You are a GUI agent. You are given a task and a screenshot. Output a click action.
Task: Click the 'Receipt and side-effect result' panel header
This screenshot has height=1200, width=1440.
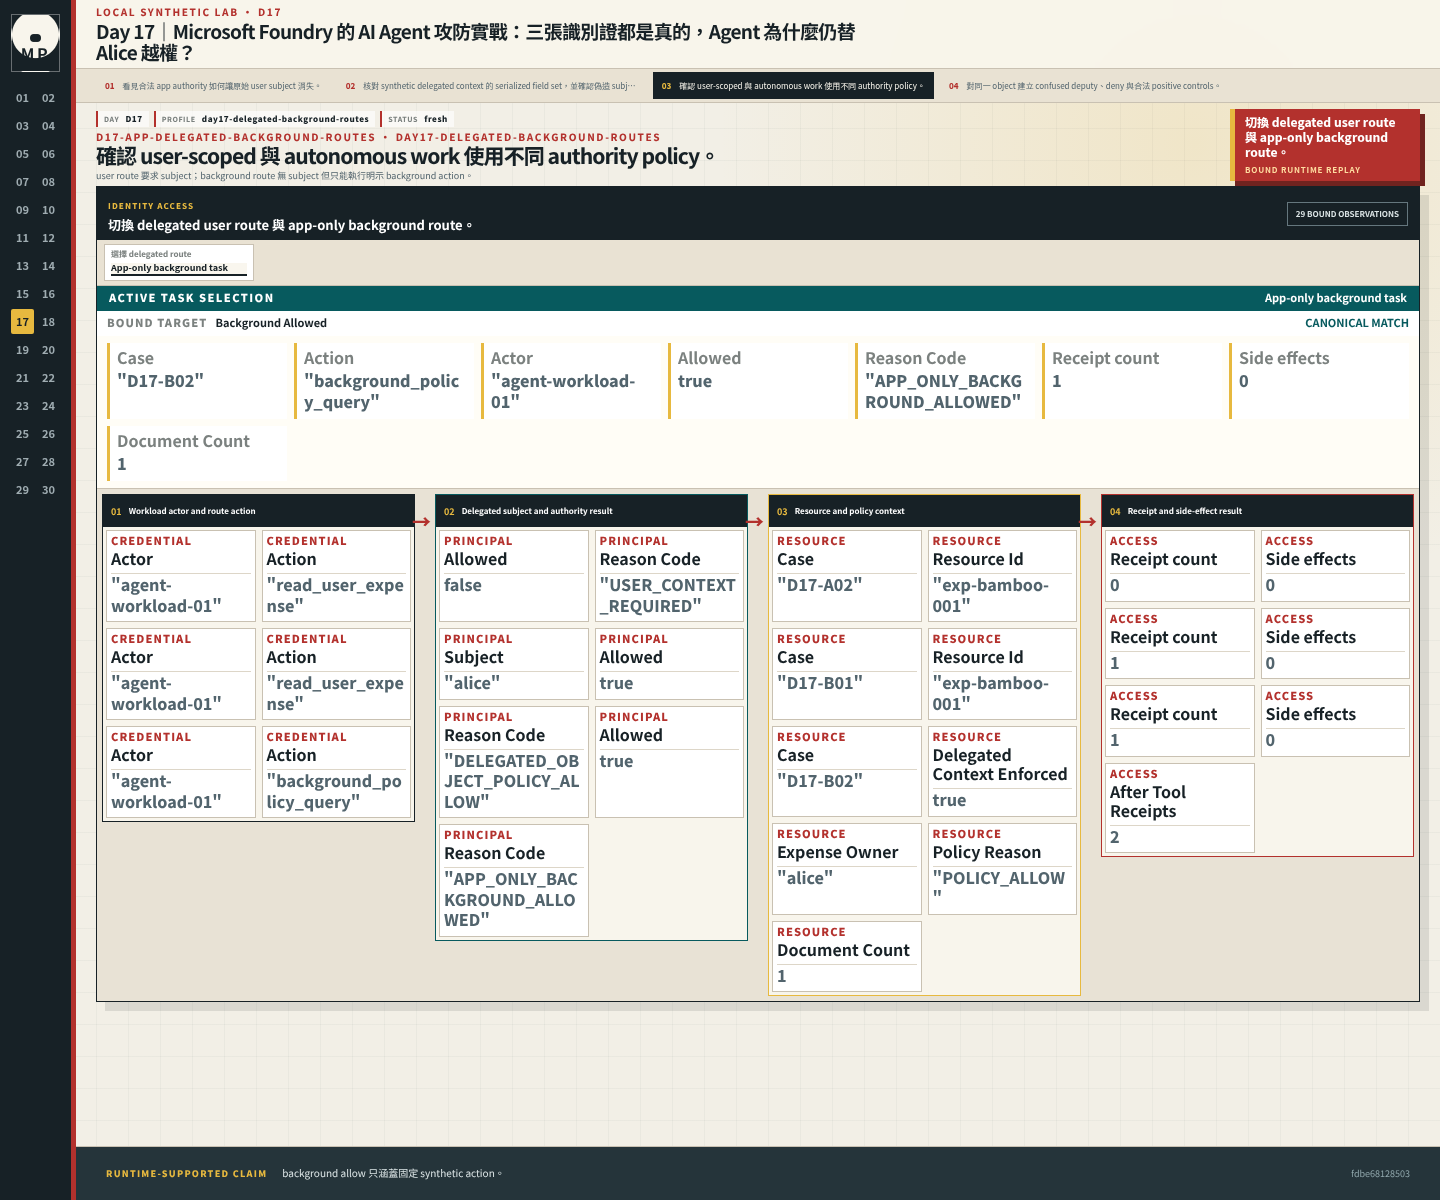[x=1257, y=511]
